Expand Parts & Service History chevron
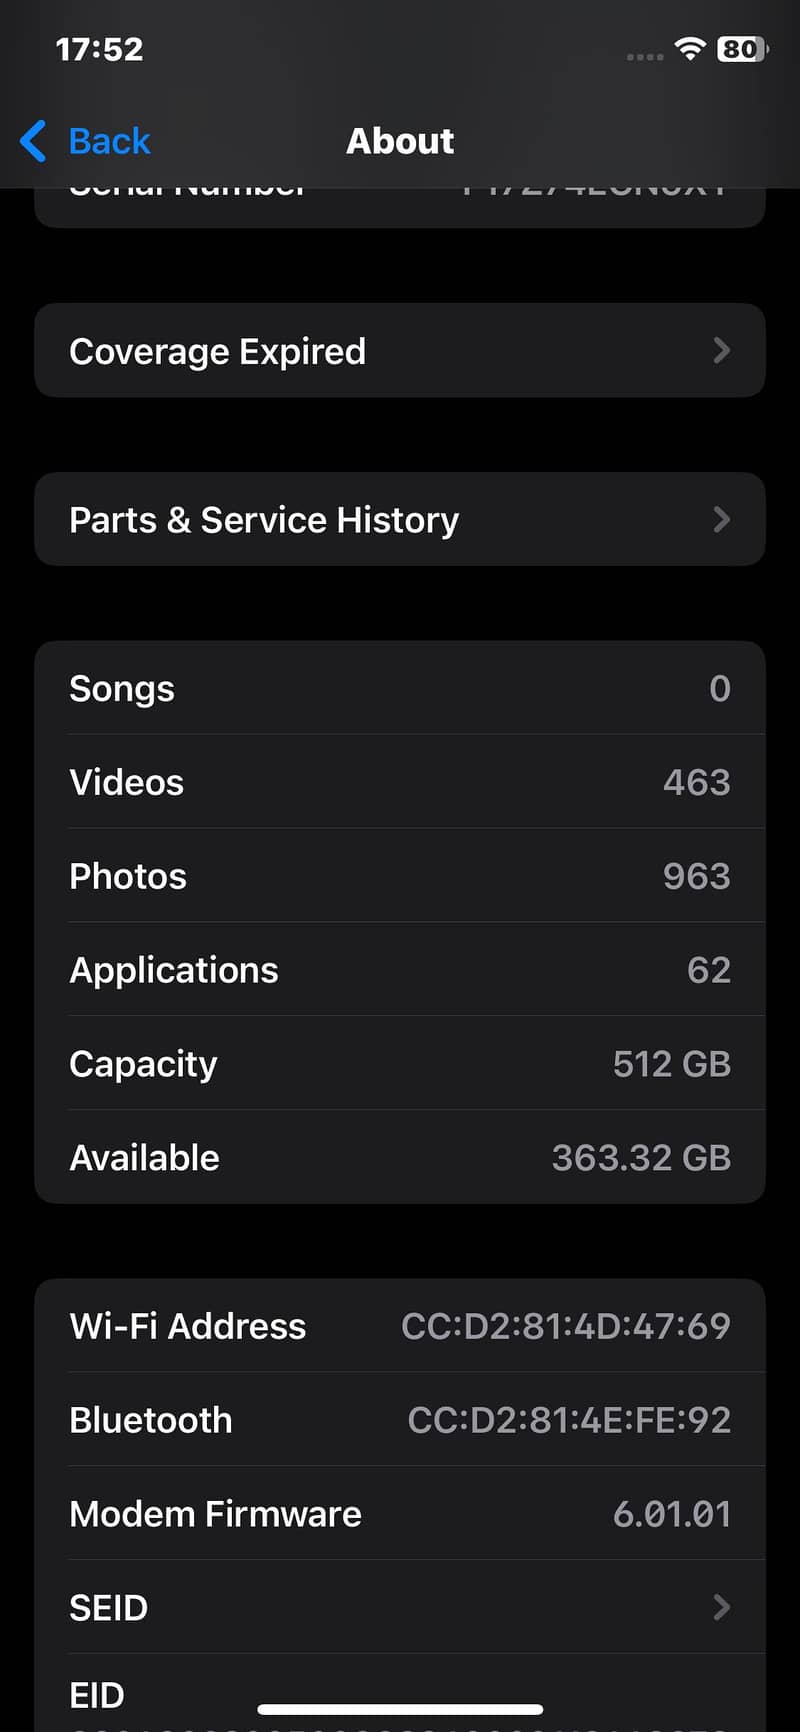Screen dimensions: 800x1732 (721, 519)
